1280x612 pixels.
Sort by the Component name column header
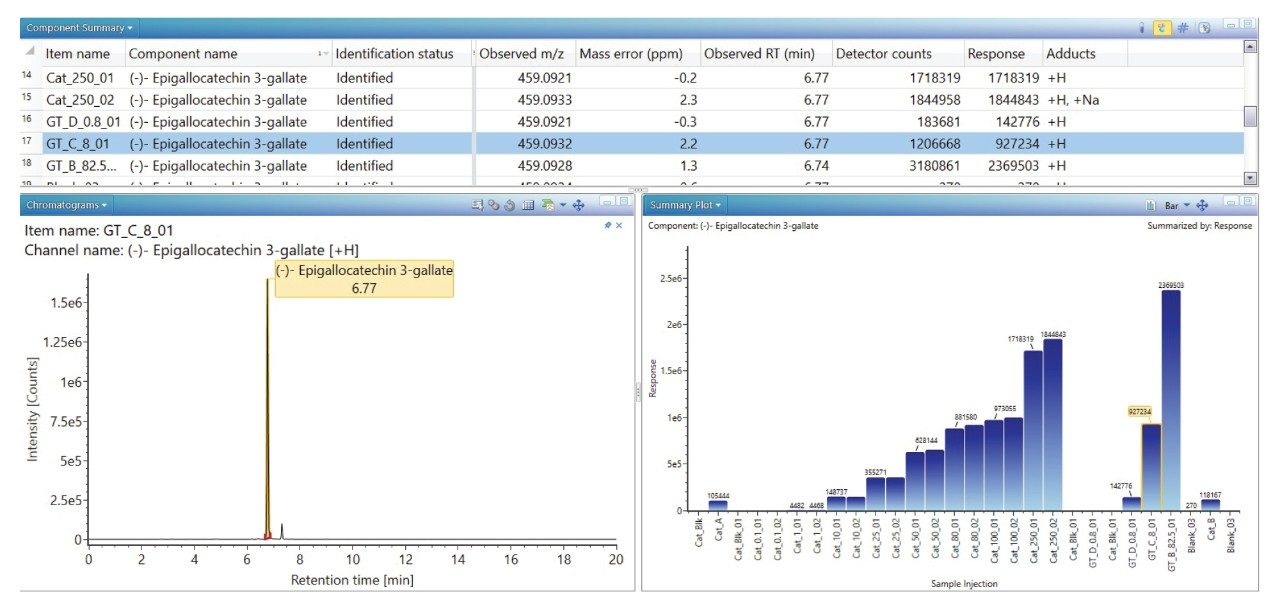click(228, 54)
